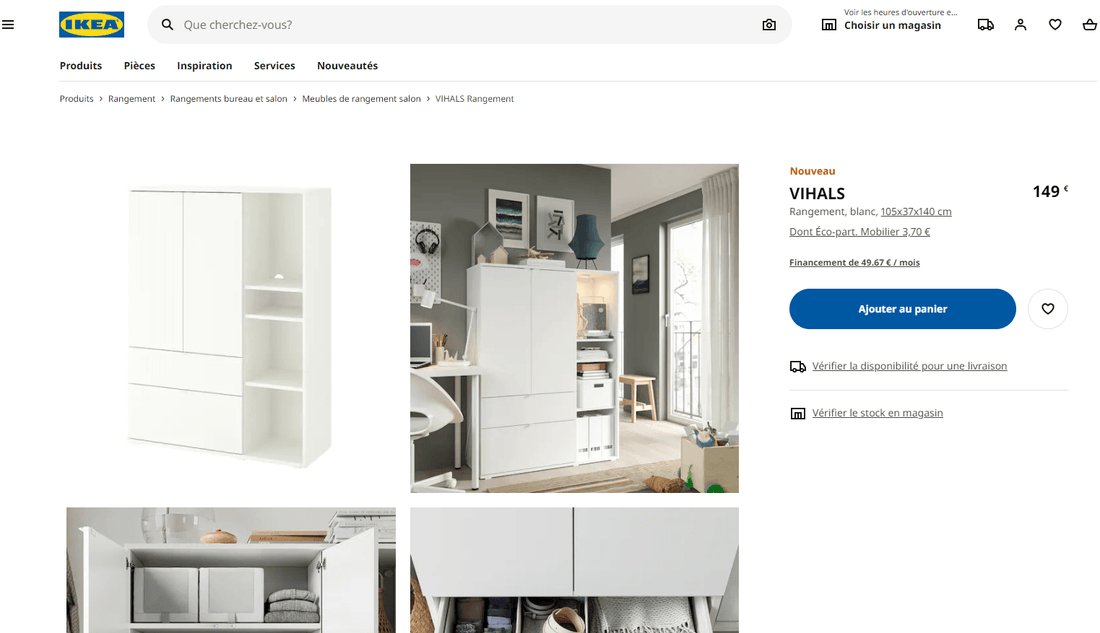
Task: Switch to the 'Nouveautés' section
Action: [x=347, y=65]
